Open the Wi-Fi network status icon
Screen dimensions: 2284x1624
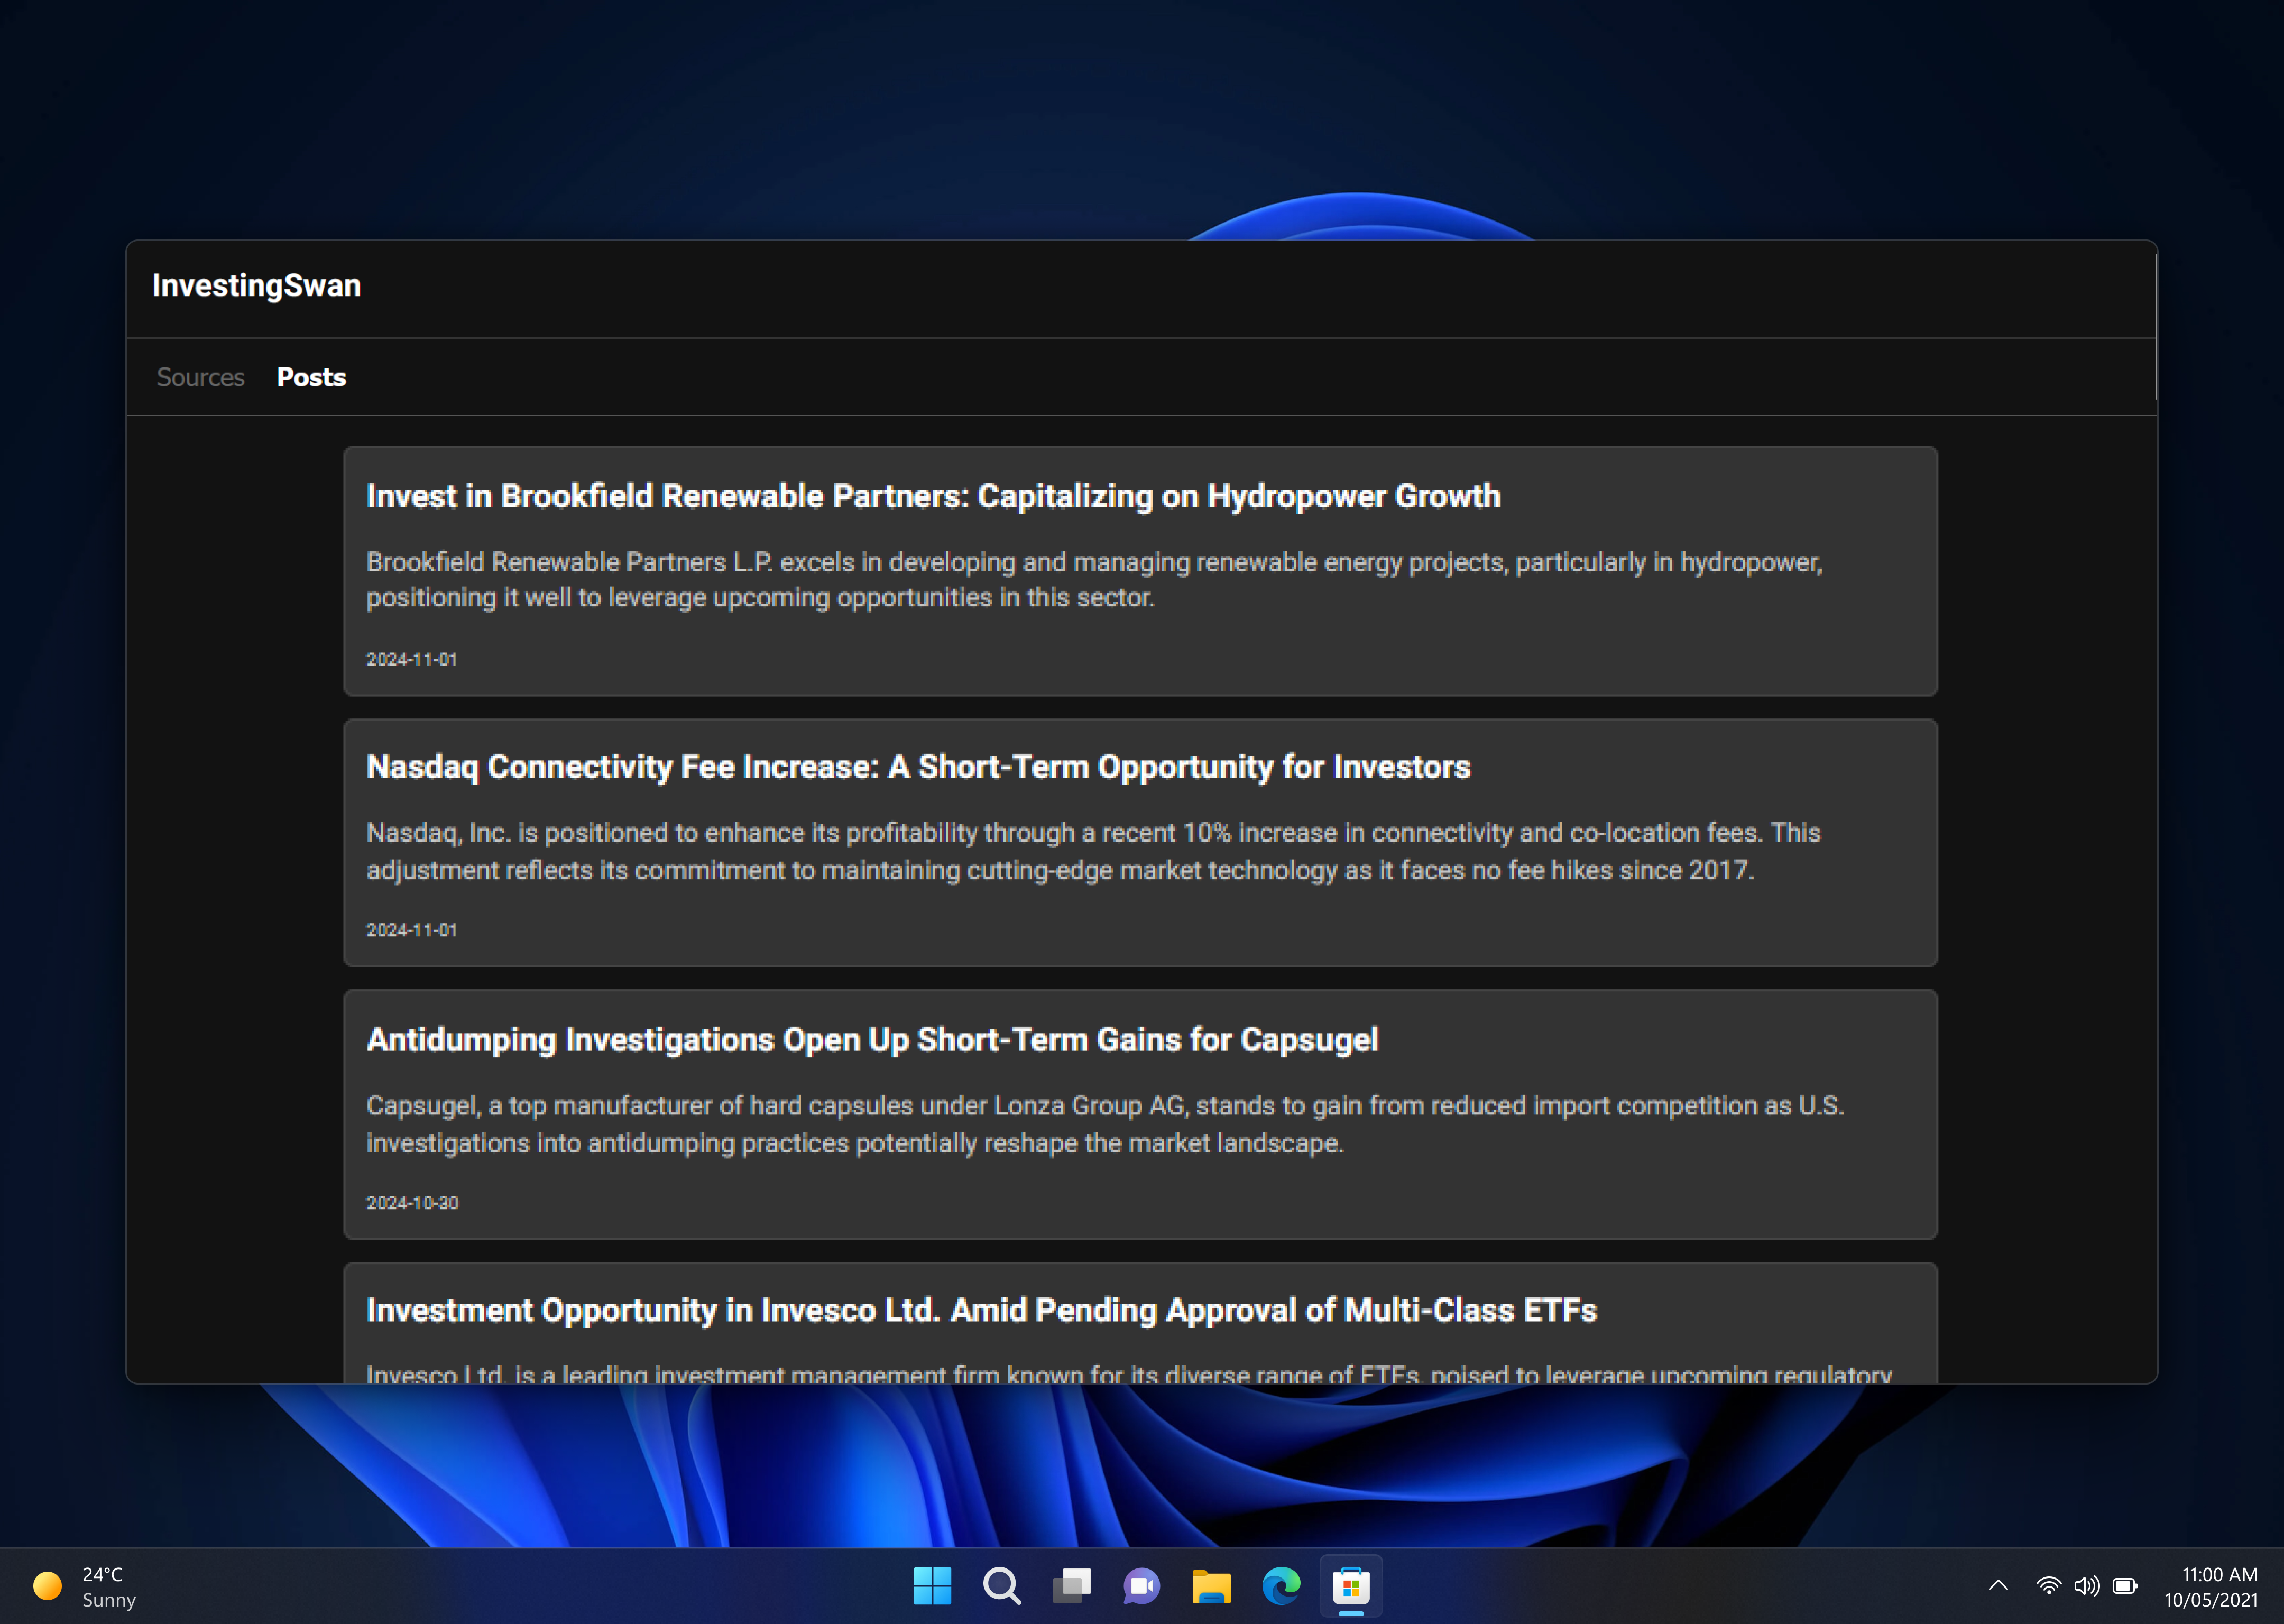point(2048,1586)
